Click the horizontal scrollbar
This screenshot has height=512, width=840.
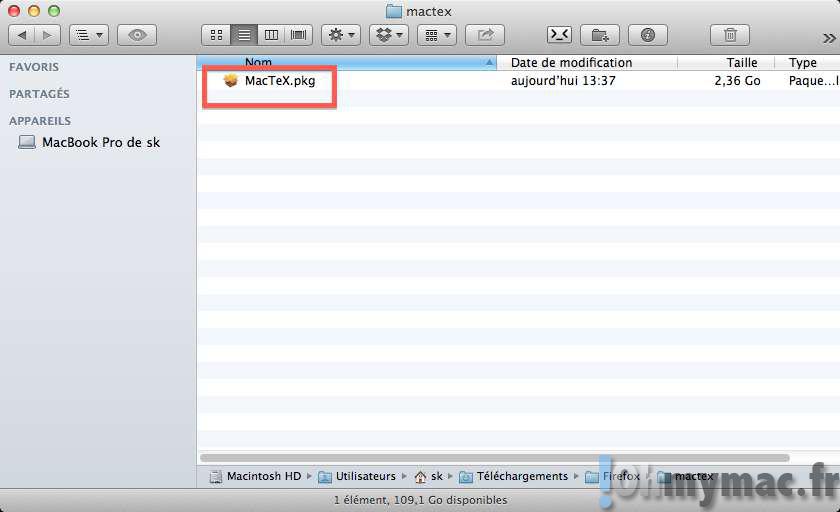494,458
